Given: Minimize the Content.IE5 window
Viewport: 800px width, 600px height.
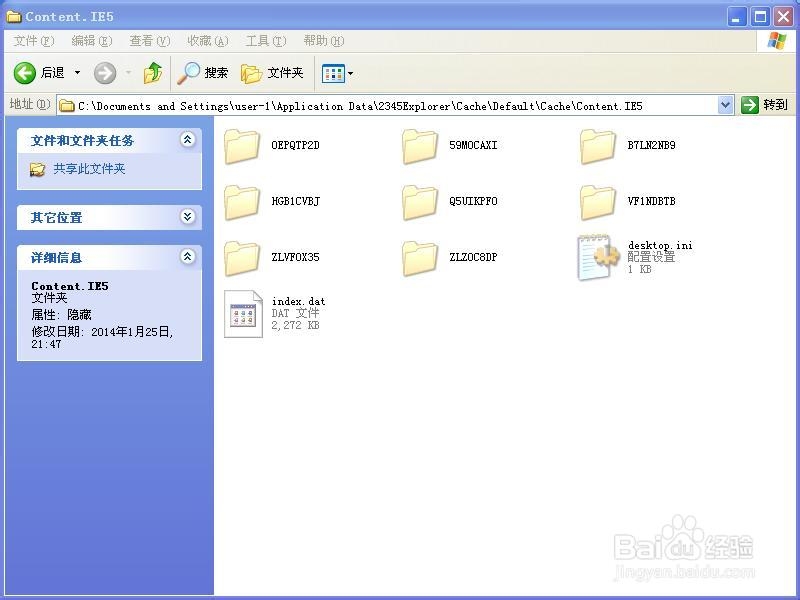Looking at the screenshot, I should 736,17.
